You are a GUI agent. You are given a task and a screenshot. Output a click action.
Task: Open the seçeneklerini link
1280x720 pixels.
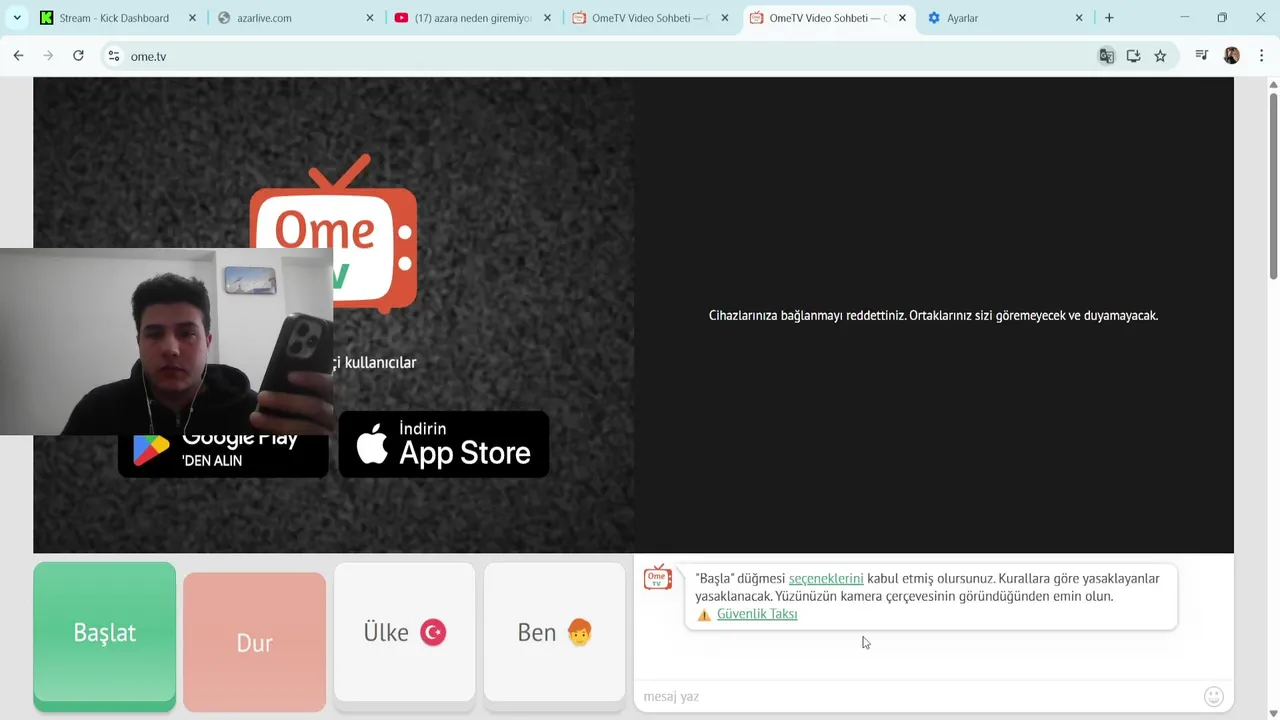[826, 578]
